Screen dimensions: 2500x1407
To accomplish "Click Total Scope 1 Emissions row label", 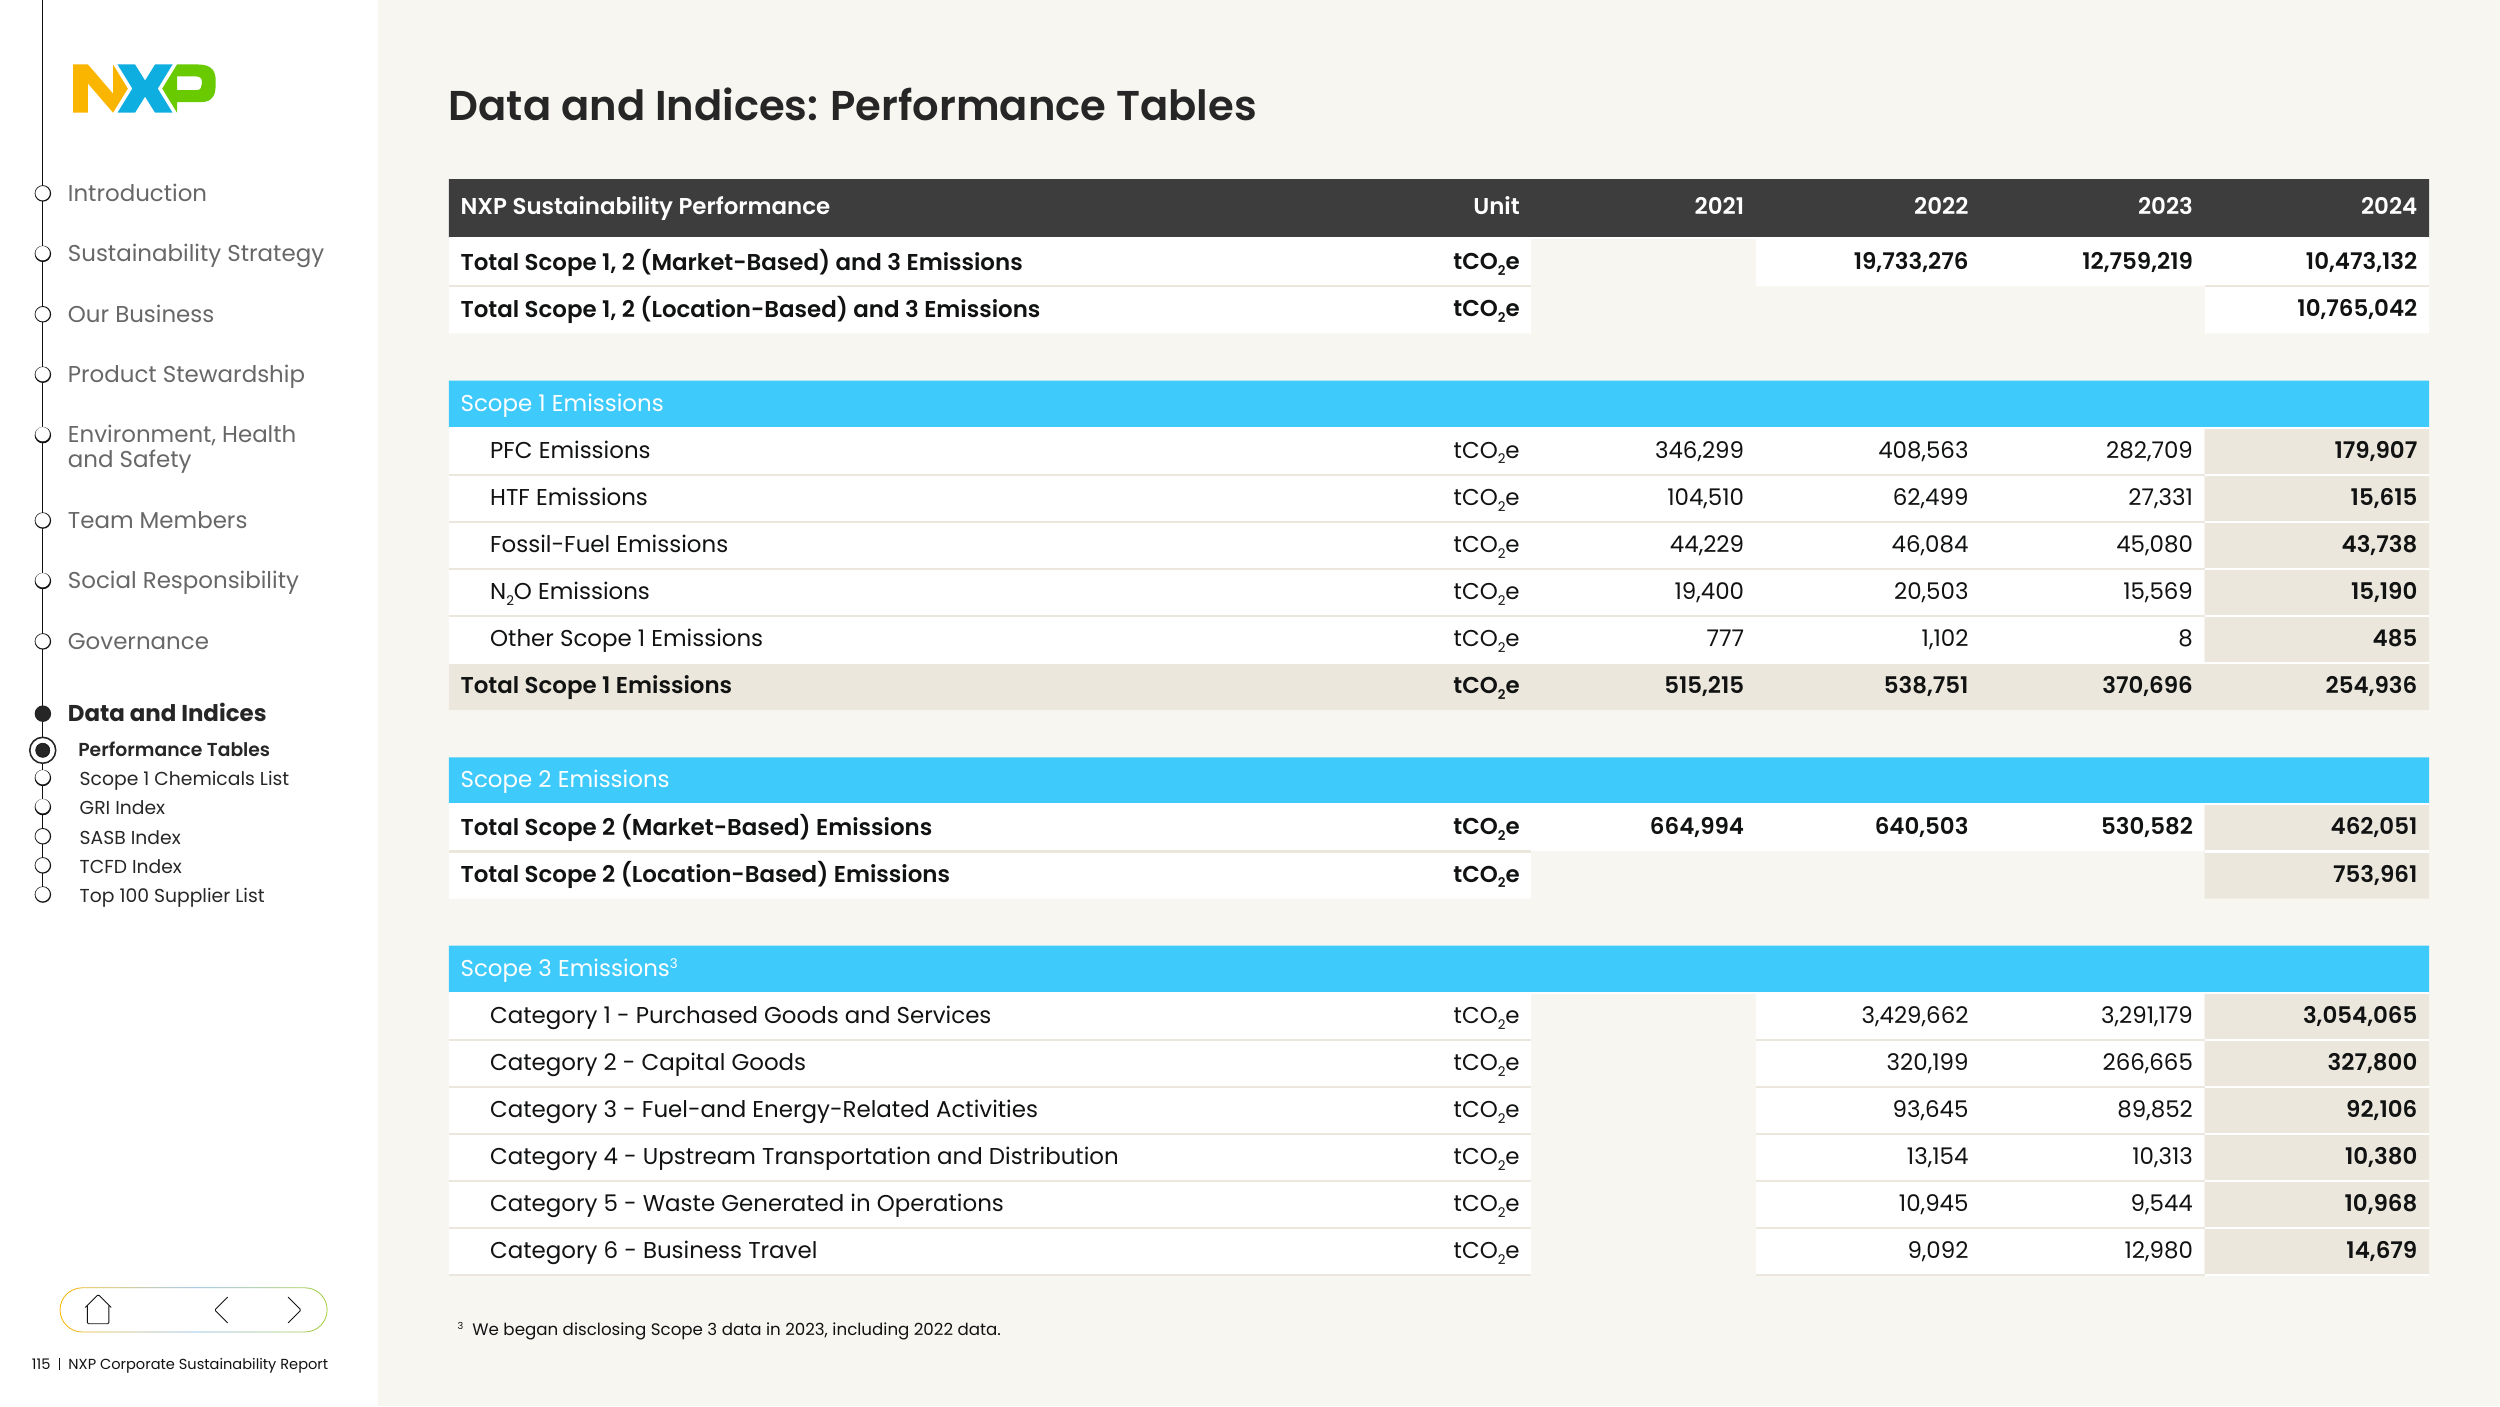I will [x=596, y=685].
